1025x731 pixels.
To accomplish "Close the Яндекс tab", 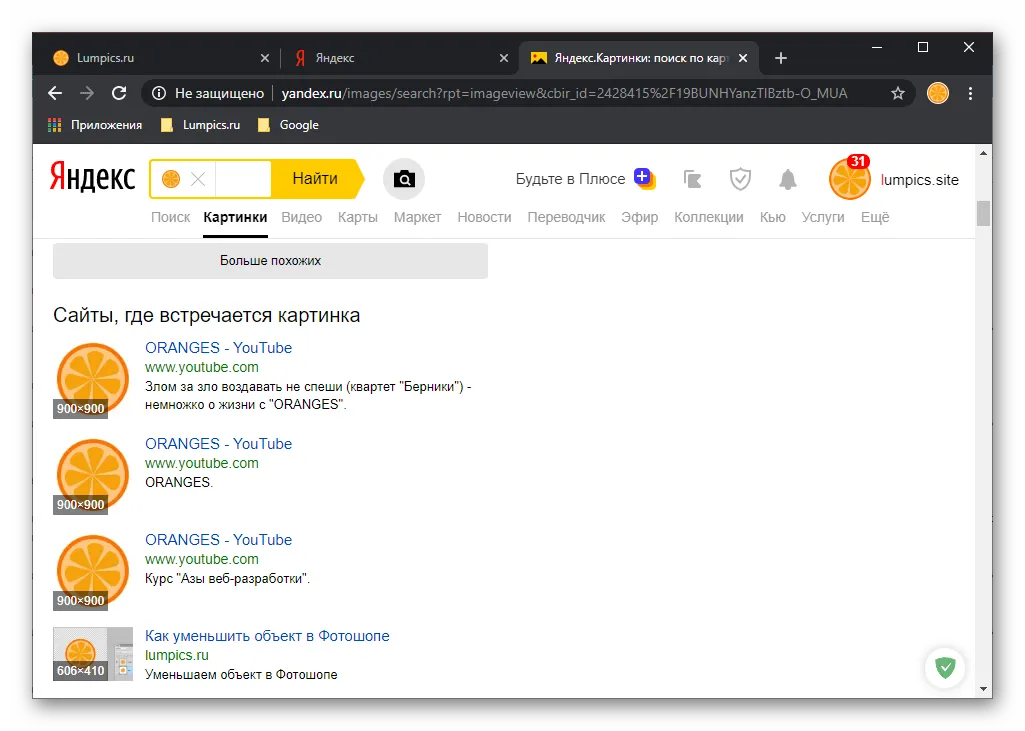I will [504, 58].
